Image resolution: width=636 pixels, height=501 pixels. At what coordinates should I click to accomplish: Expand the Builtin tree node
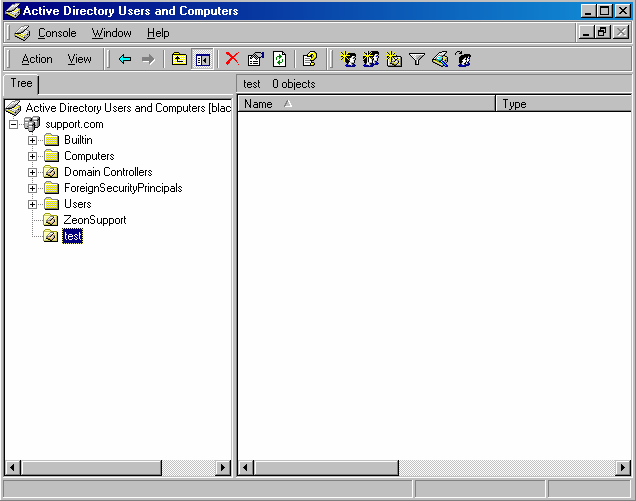tap(33, 140)
